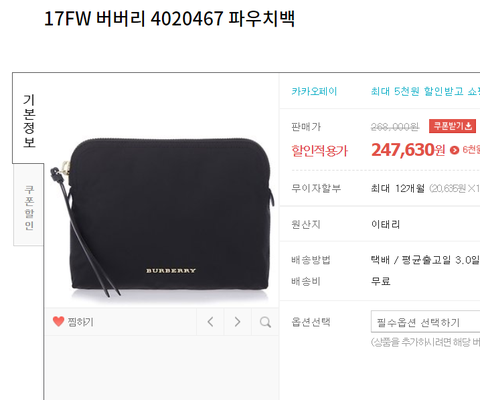Click the crossed-out 268,000원 original price
This screenshot has width=480, height=400.
click(x=395, y=127)
